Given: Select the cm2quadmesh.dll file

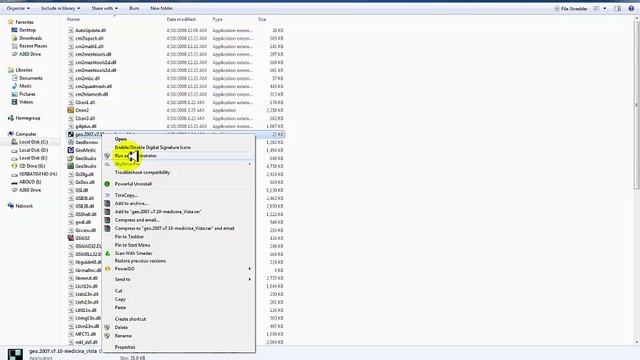Looking at the screenshot, I should [x=93, y=87].
